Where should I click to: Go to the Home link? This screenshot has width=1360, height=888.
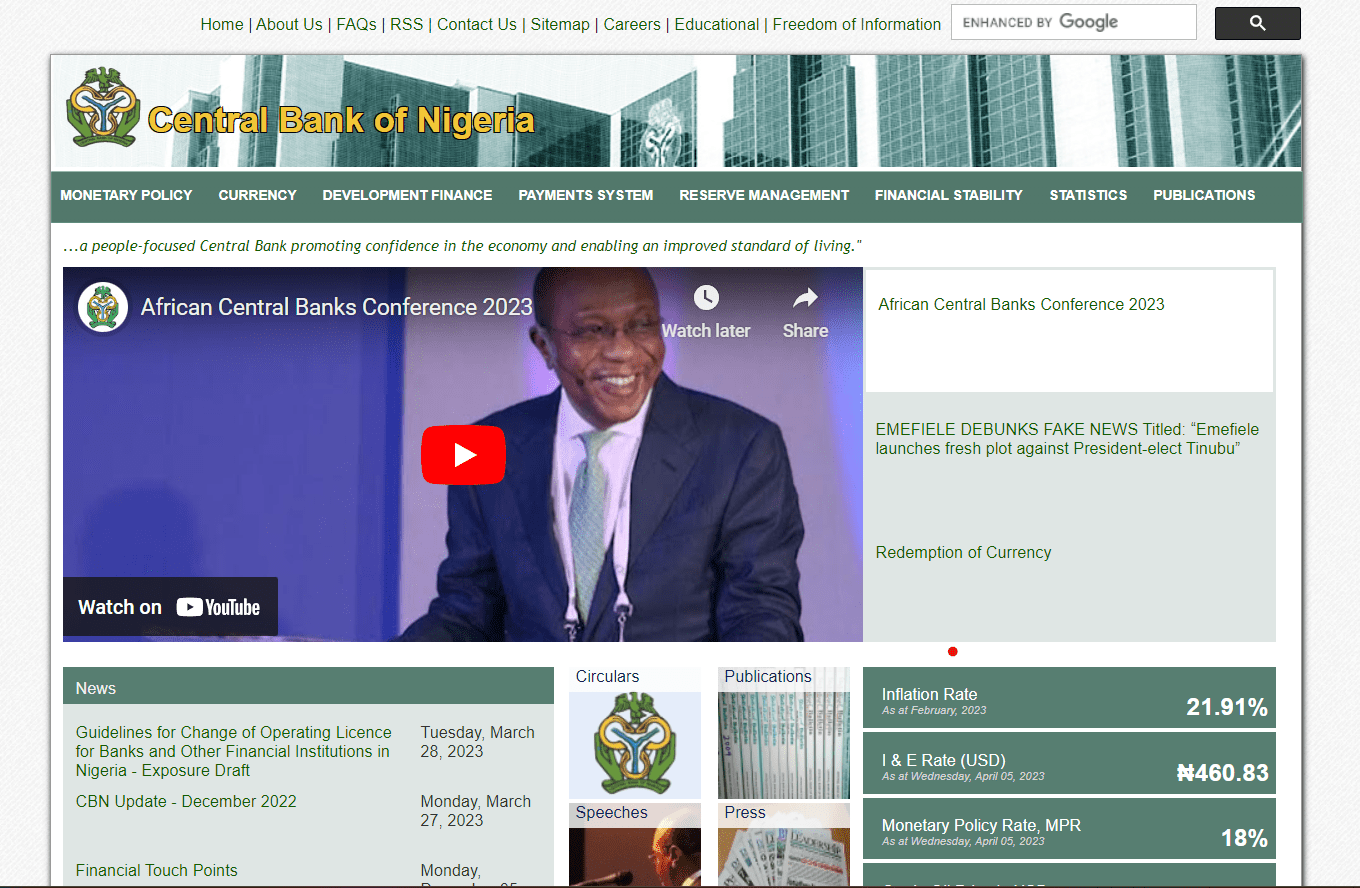[222, 24]
